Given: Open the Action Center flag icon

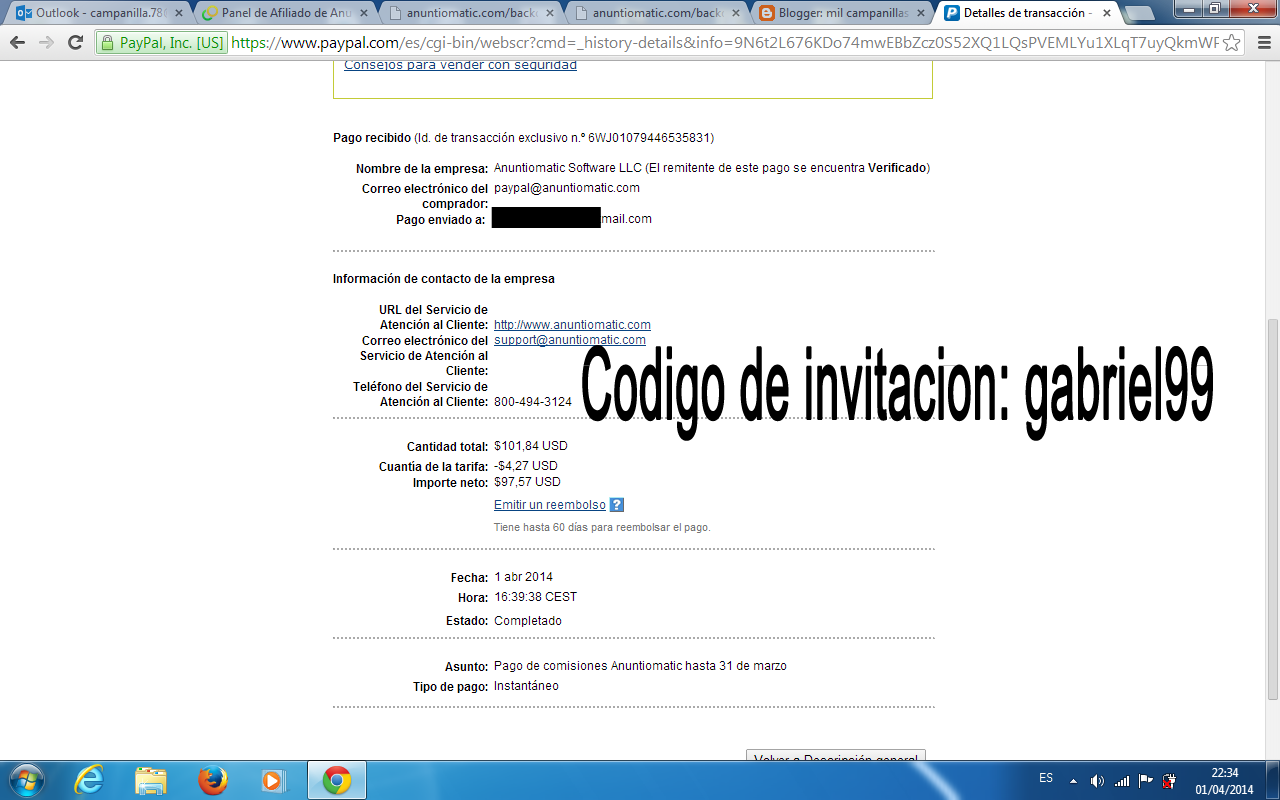Looking at the screenshot, I should click(x=1146, y=781).
